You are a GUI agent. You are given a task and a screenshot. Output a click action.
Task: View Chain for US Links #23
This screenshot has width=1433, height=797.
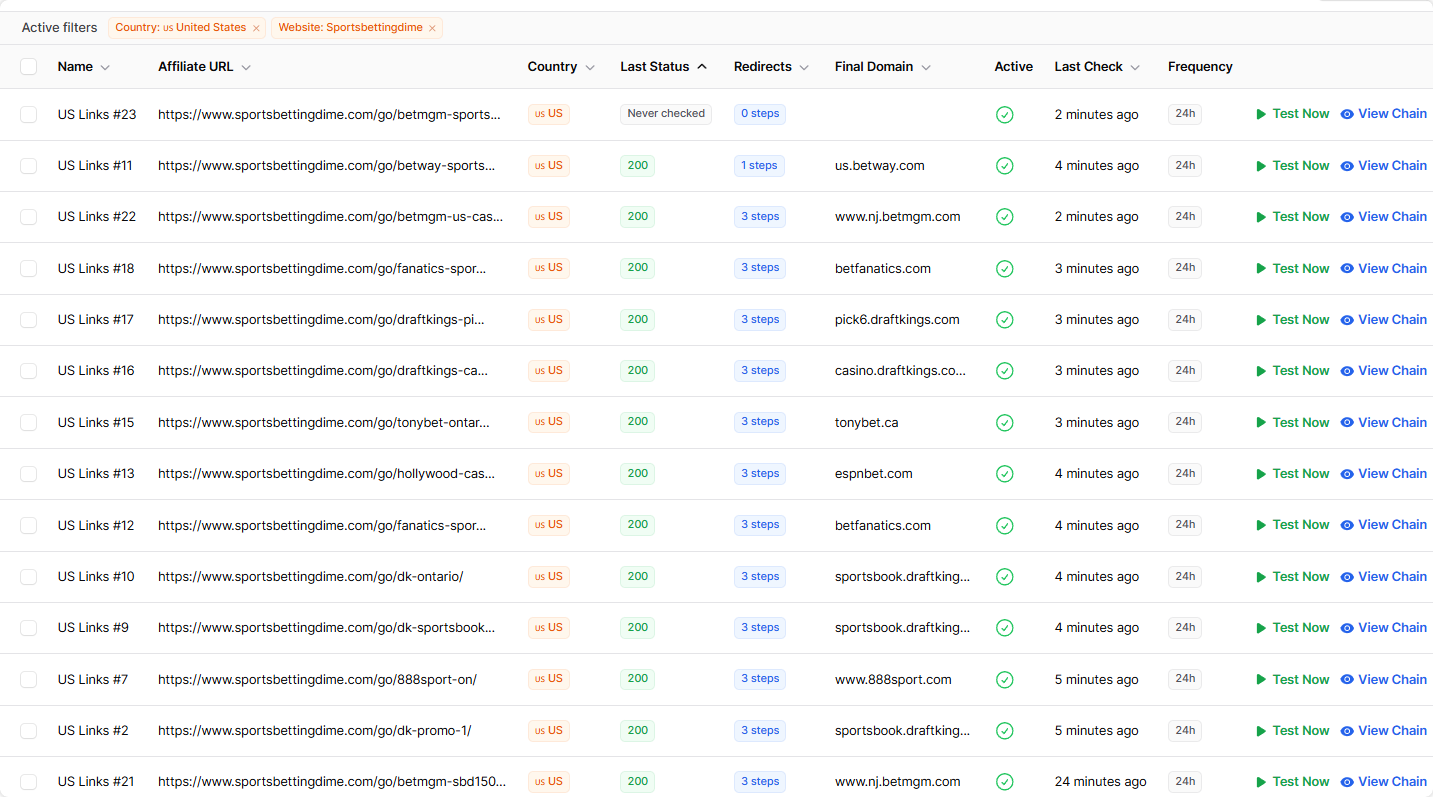point(1384,114)
